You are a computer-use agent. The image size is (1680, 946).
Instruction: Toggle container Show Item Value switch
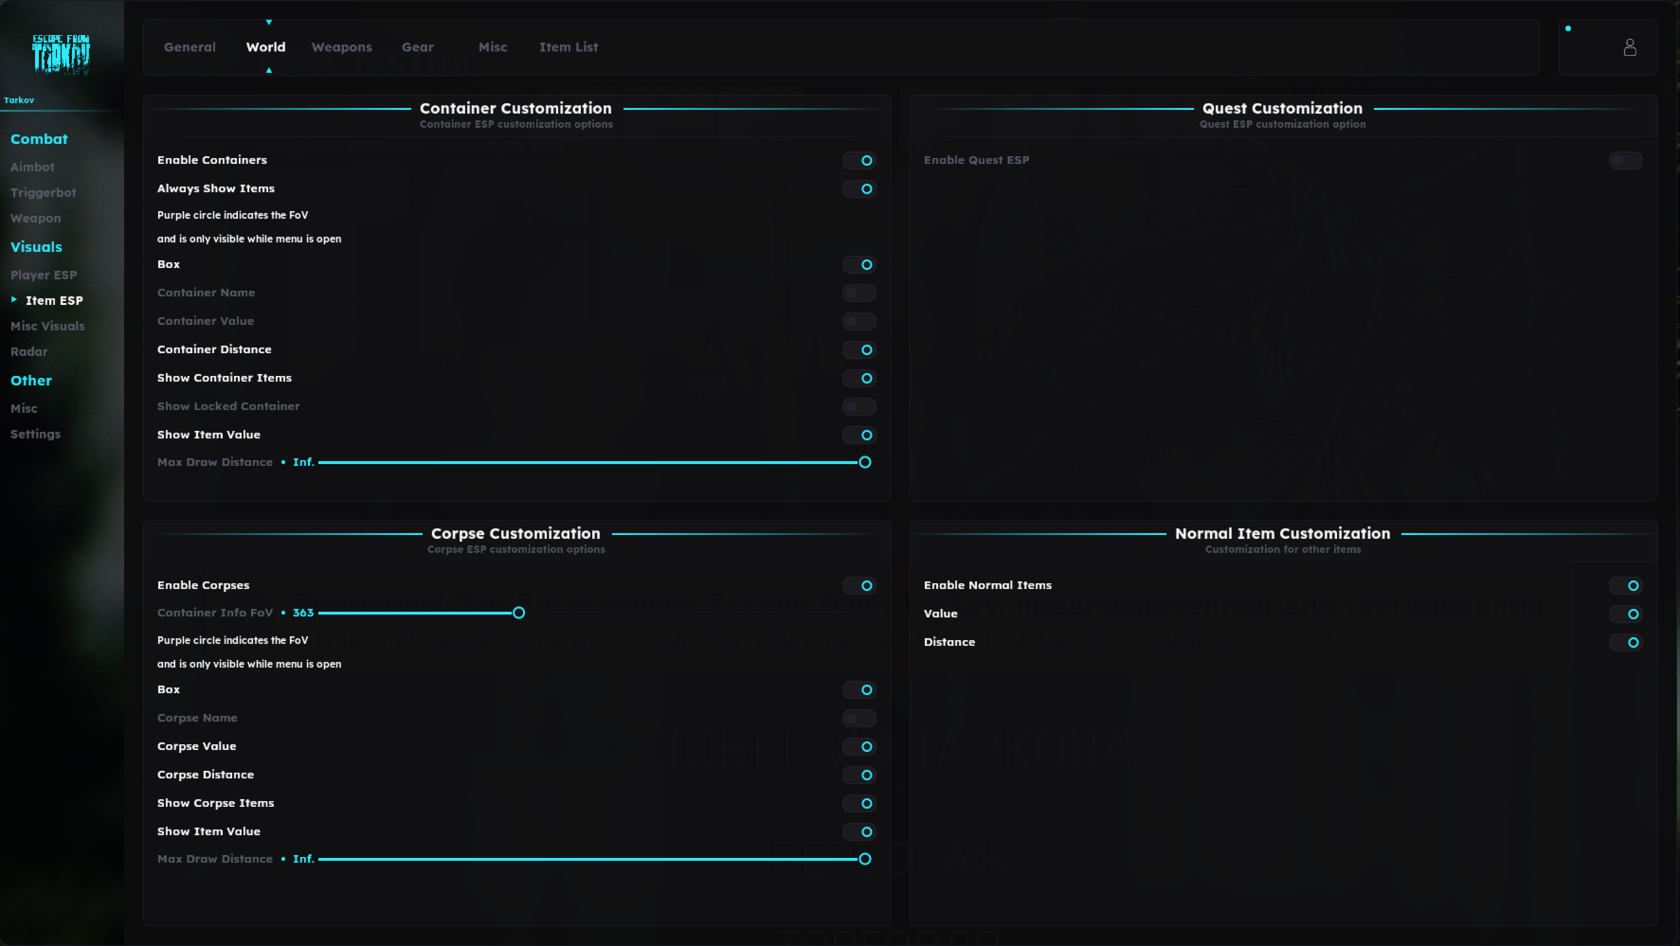coord(859,435)
